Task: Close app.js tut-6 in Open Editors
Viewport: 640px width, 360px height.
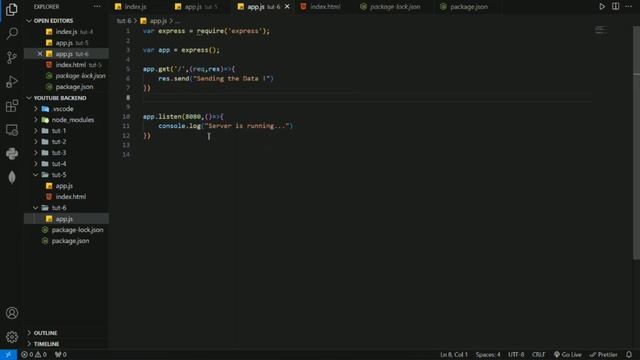Action: pos(40,54)
